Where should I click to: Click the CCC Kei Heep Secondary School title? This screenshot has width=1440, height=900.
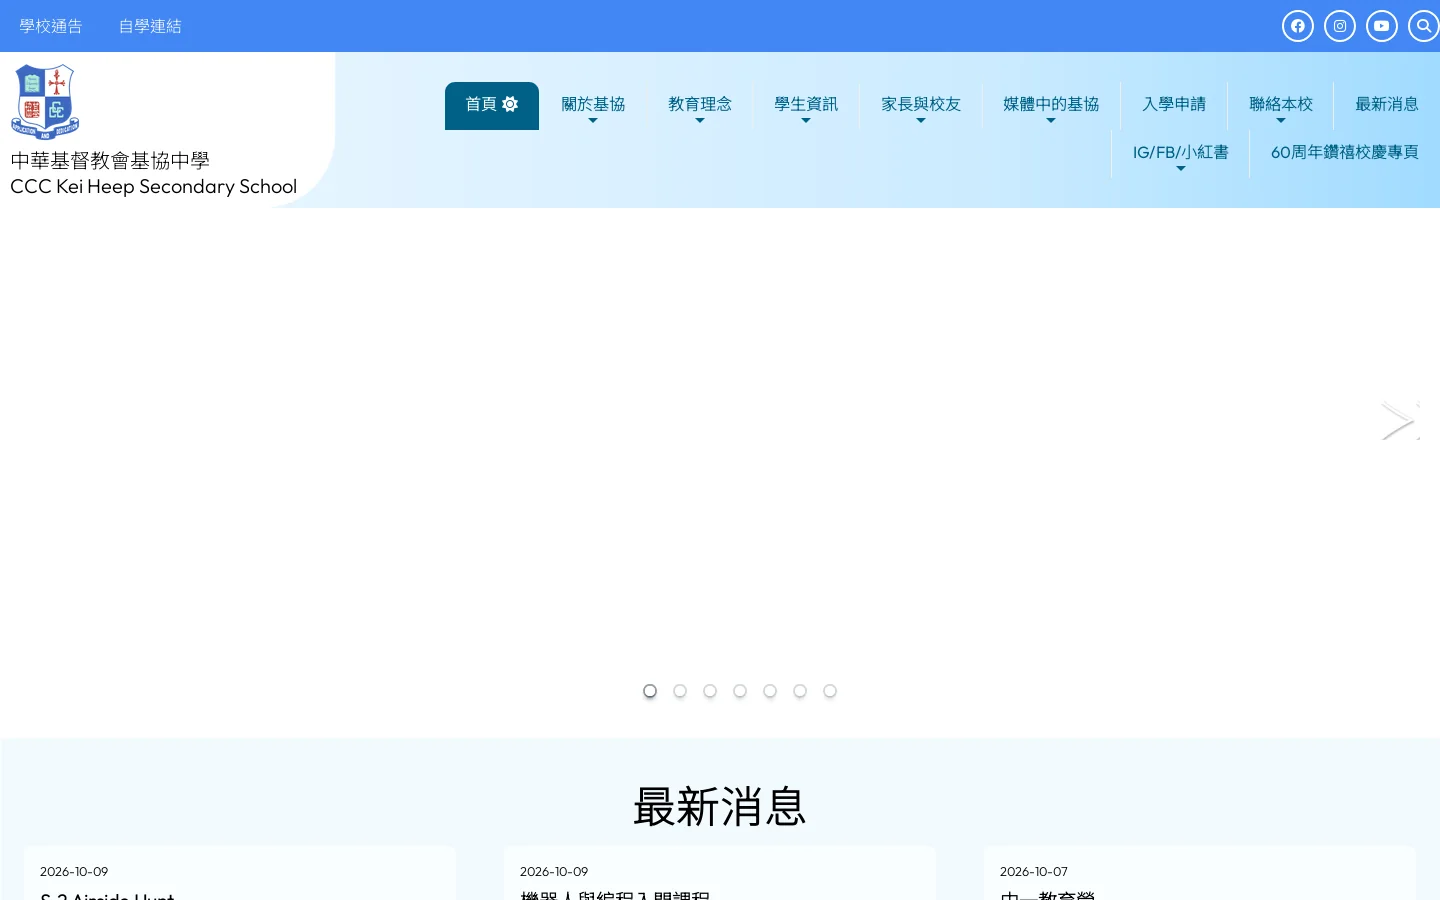[153, 187]
